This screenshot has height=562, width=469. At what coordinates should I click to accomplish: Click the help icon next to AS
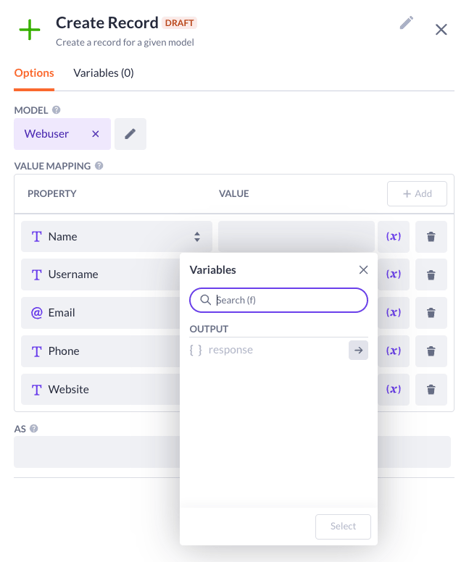point(34,428)
